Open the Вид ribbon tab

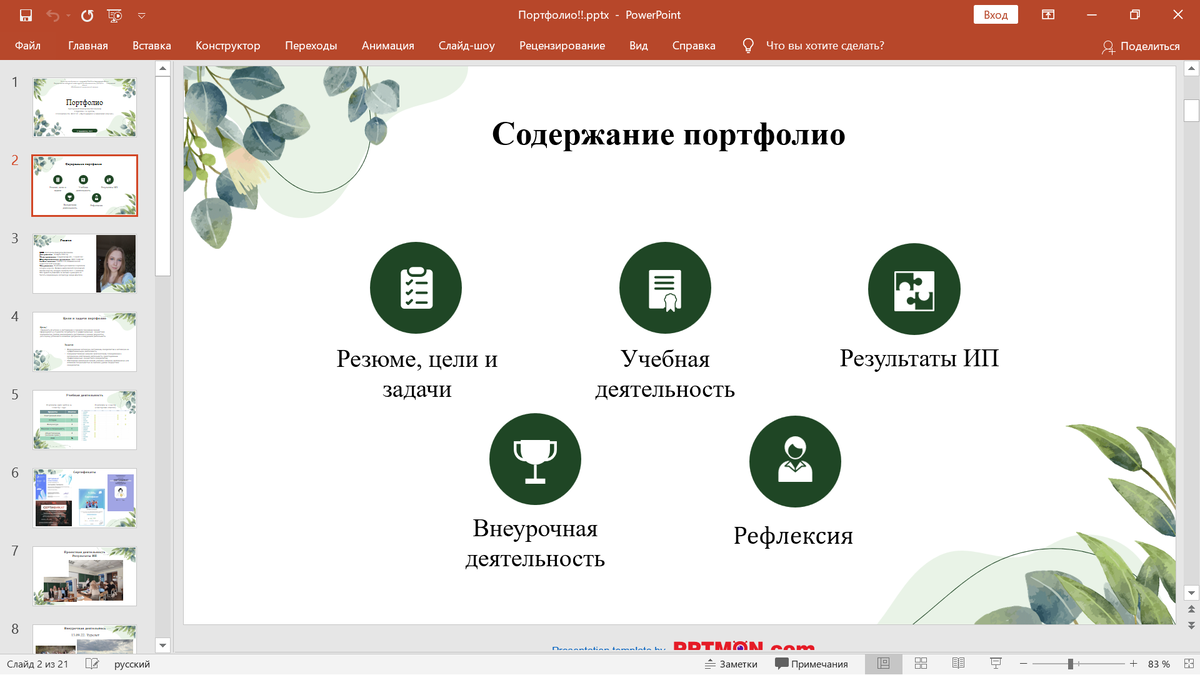pos(639,46)
